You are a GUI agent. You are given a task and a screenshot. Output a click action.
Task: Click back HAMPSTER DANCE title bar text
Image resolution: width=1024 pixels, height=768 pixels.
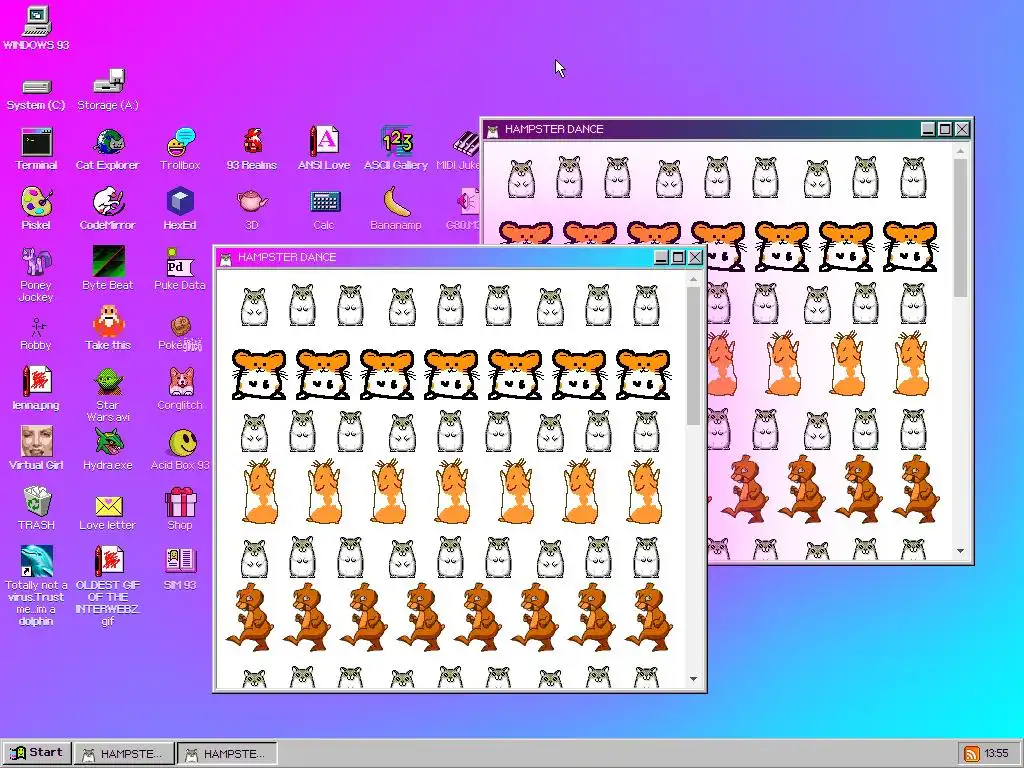(554, 129)
